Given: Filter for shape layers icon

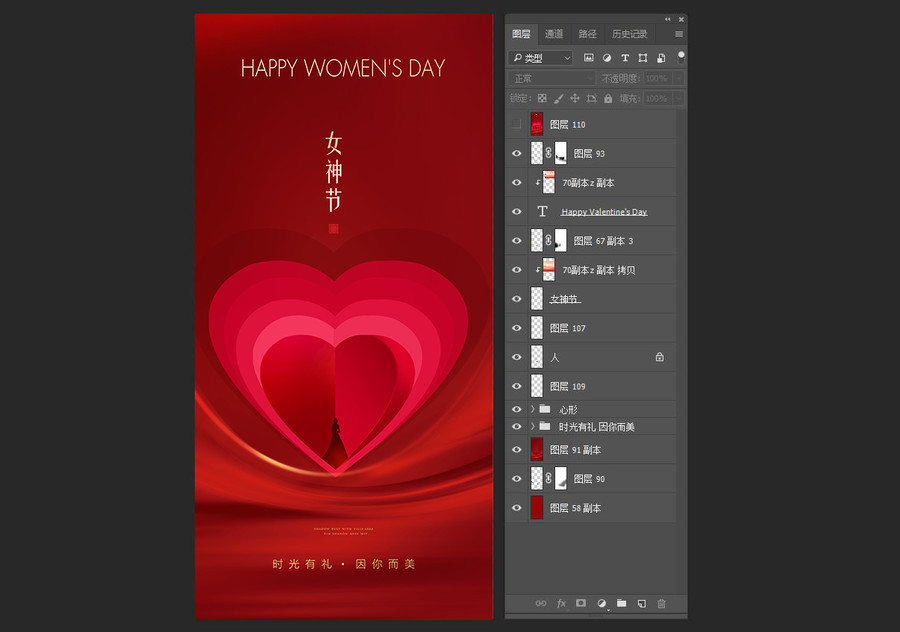Looking at the screenshot, I should tap(643, 58).
